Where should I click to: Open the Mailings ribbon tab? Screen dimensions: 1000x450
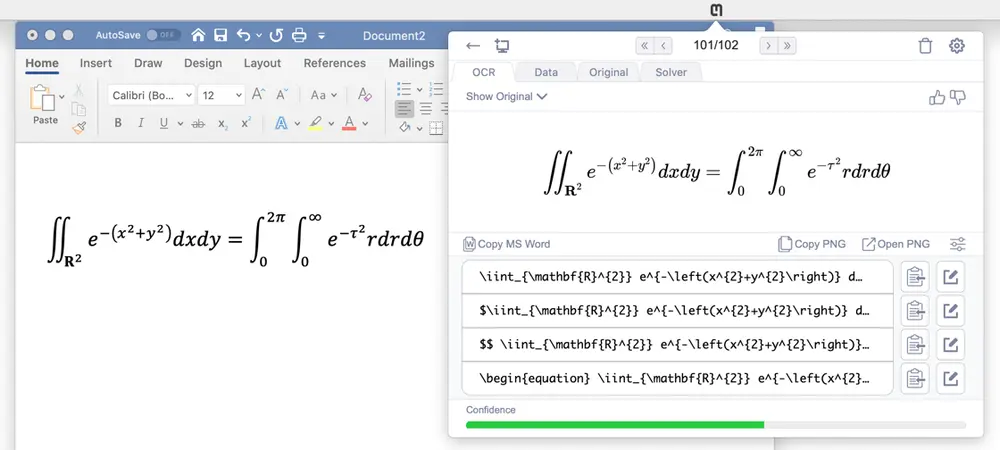click(411, 63)
